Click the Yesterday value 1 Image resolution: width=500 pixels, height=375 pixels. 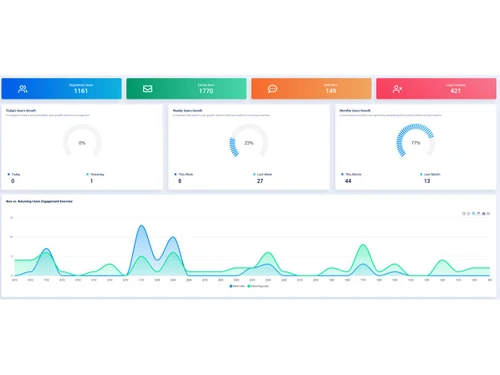(x=91, y=181)
